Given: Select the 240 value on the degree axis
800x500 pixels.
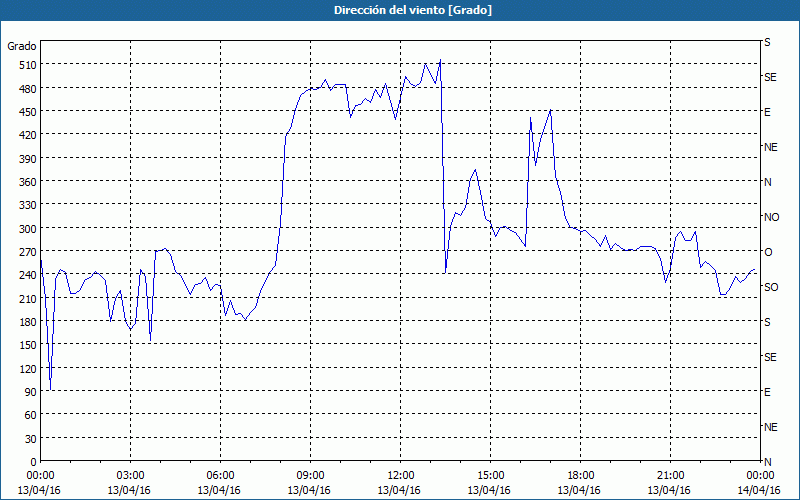Looking at the screenshot, I should point(28,276).
